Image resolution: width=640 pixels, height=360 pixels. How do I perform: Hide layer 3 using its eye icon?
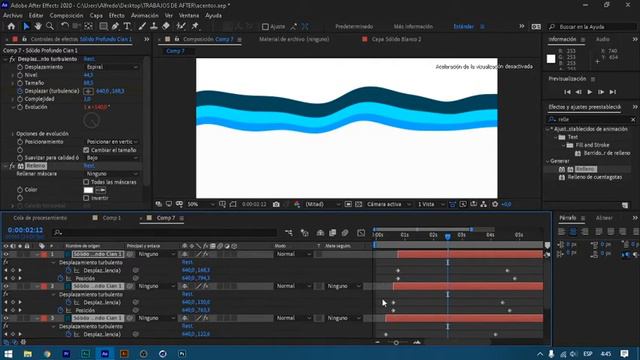click(x=6, y=318)
